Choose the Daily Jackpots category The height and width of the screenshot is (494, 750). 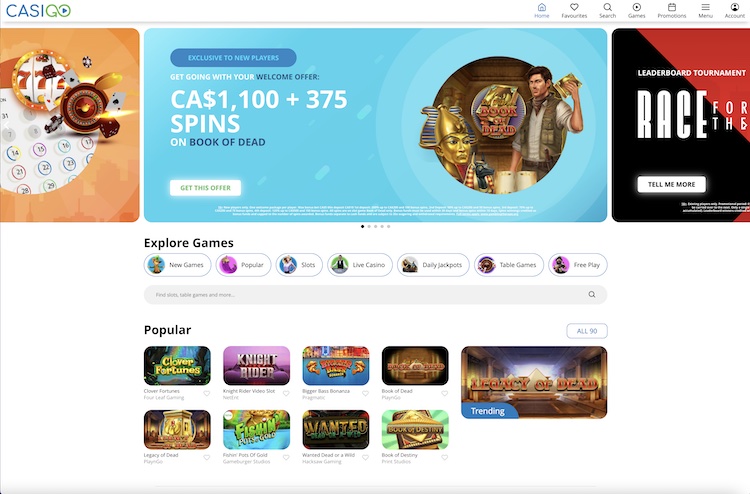(x=433, y=265)
